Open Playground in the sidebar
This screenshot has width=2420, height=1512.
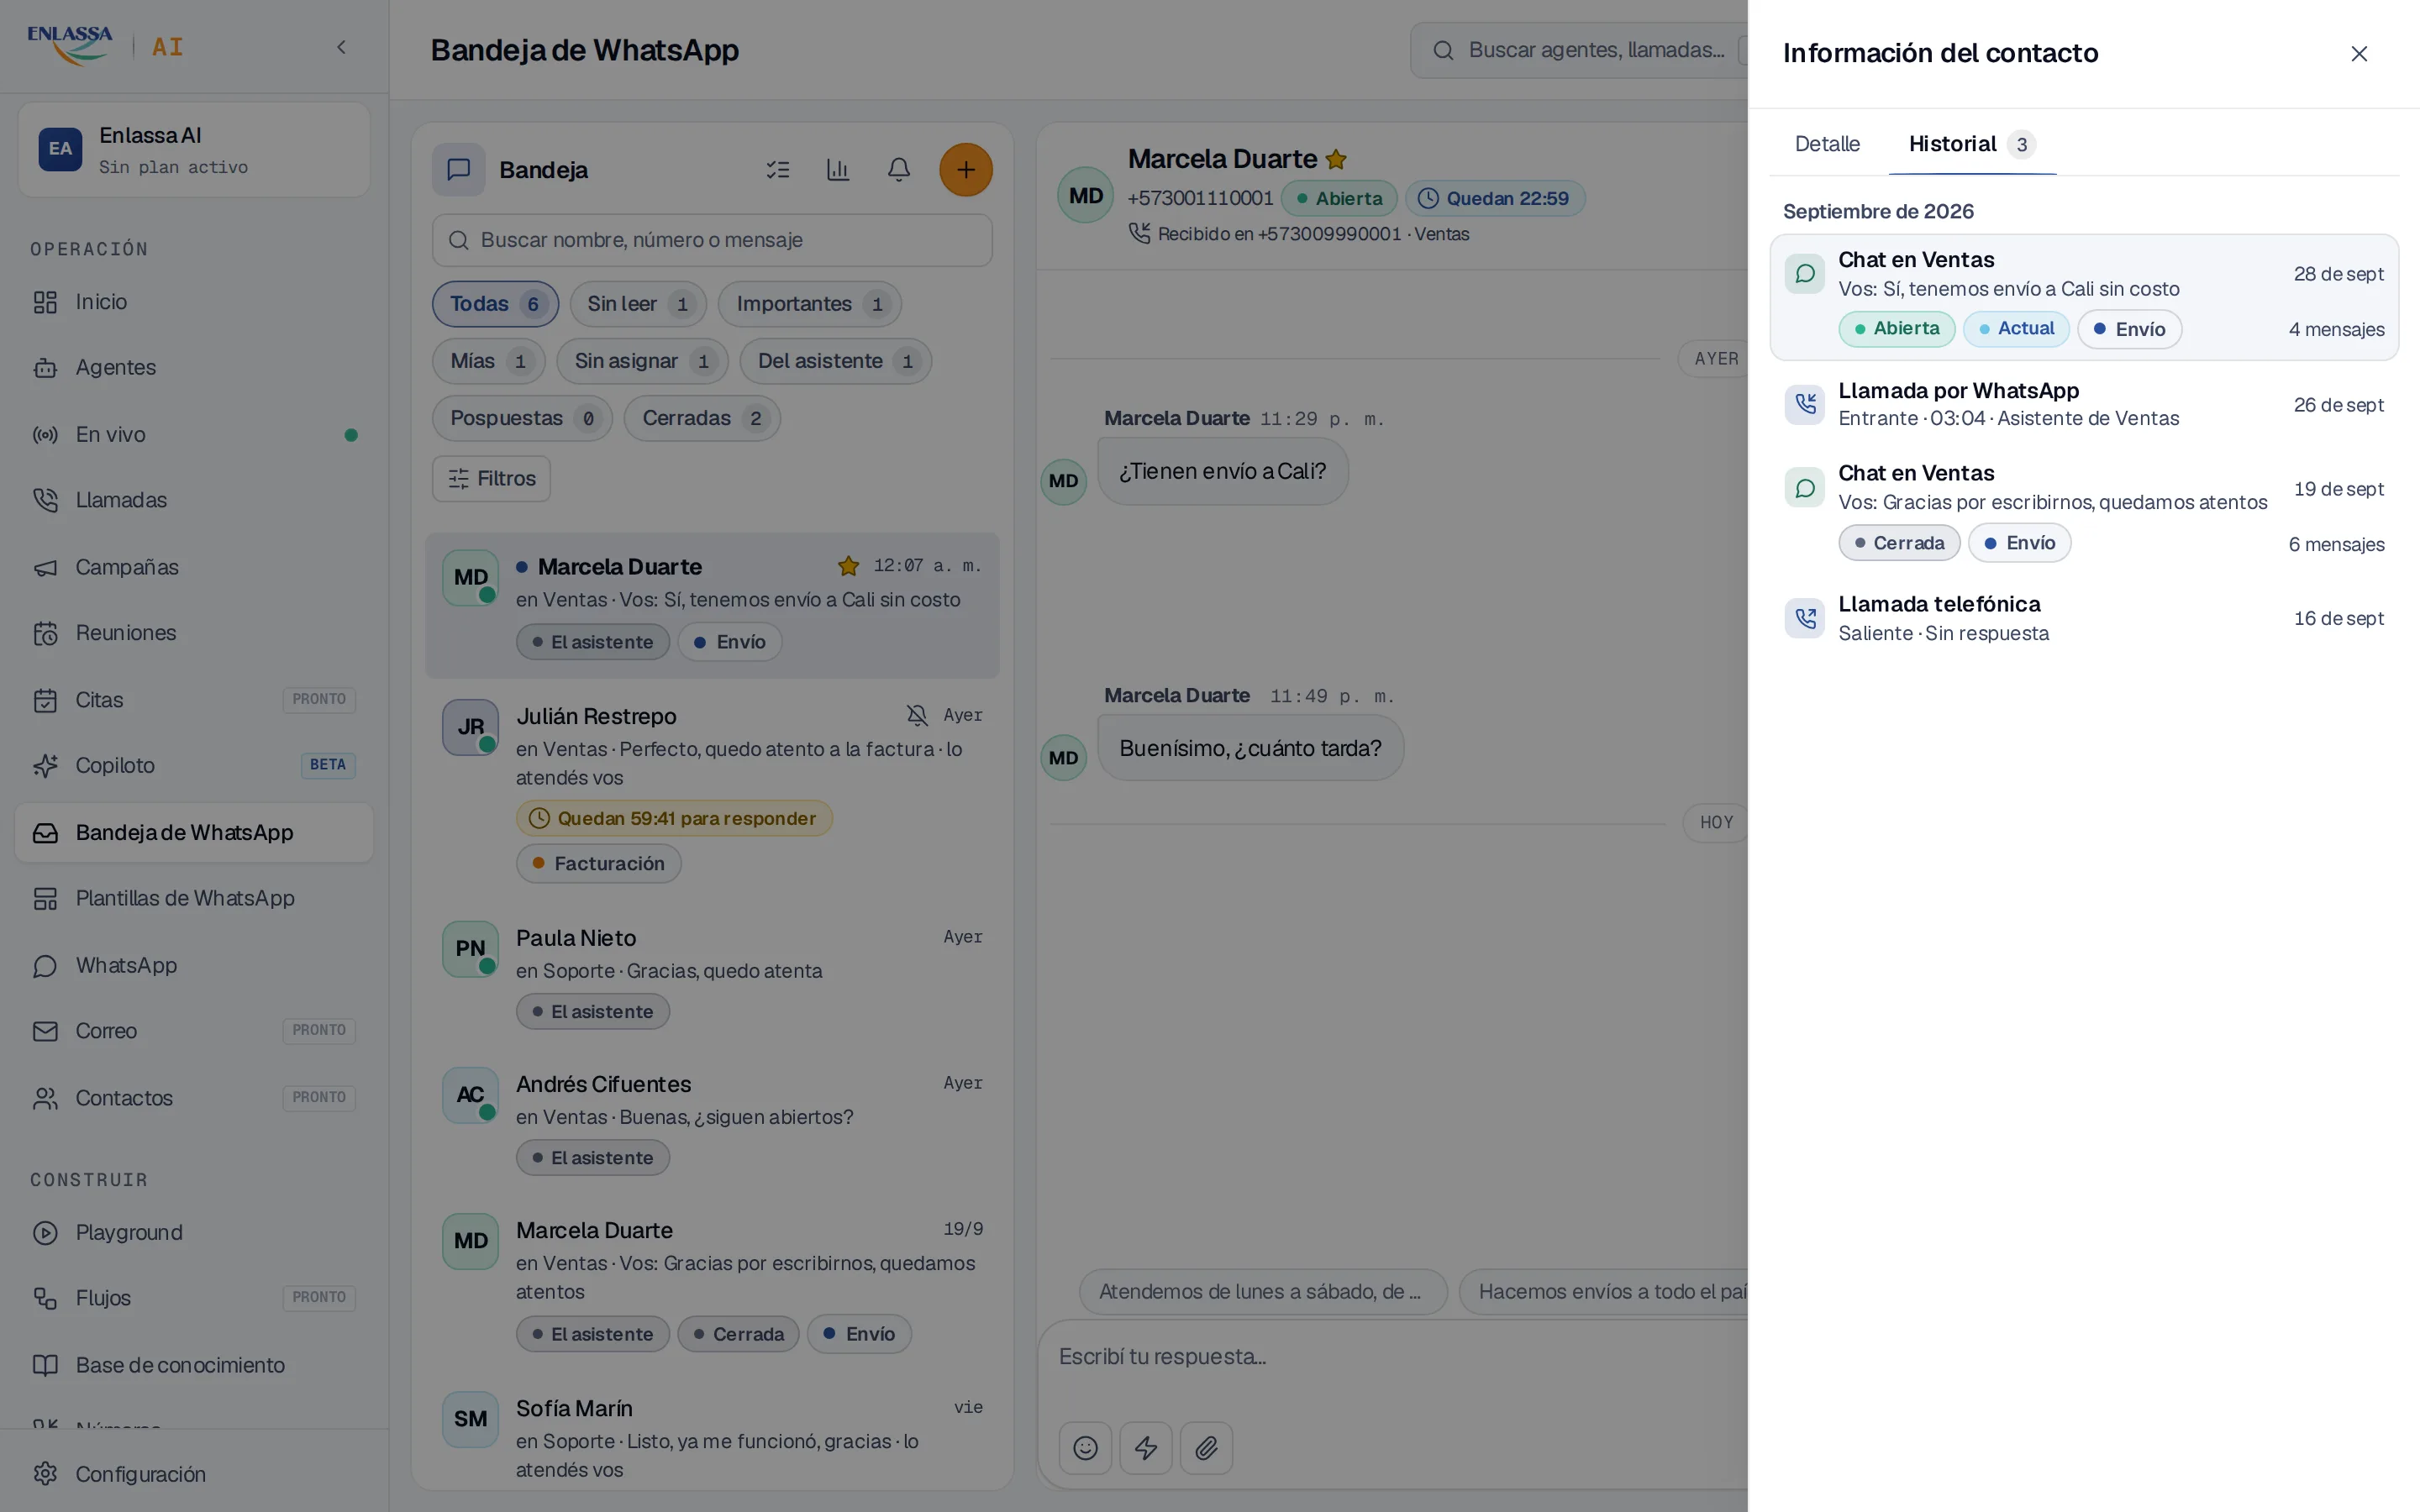click(194, 1233)
